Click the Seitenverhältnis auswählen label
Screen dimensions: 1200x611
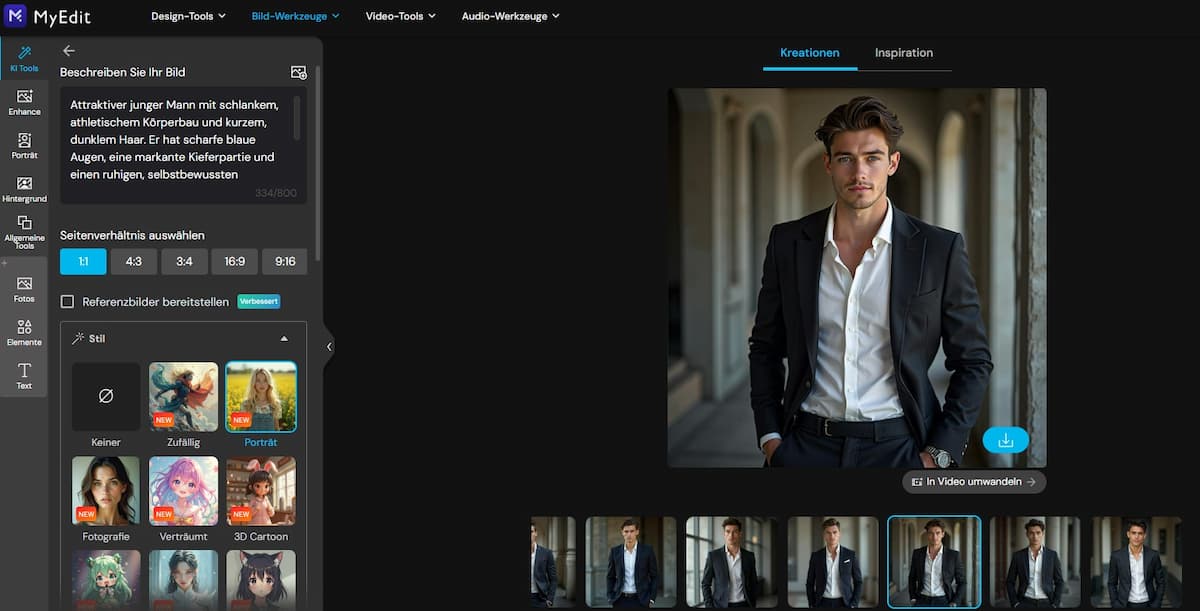(132, 235)
